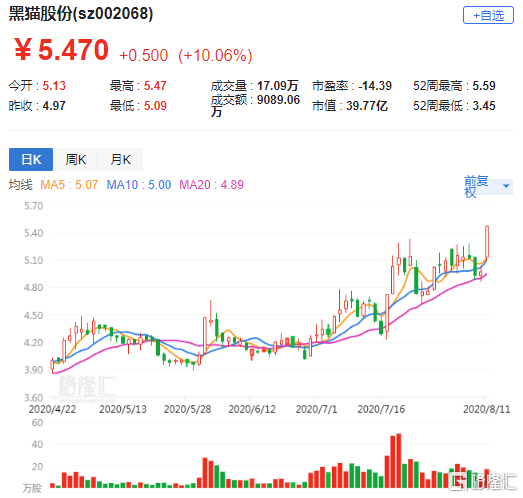Click stock title 黑猫股份(sz002068)

[x=81, y=14]
